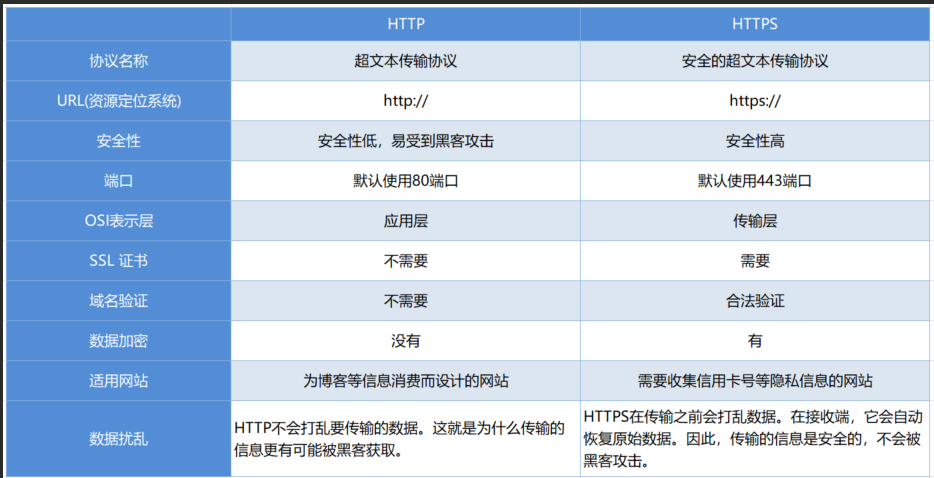The image size is (934, 478).
Task: Click the 传输层 cell
Action: [755, 221]
